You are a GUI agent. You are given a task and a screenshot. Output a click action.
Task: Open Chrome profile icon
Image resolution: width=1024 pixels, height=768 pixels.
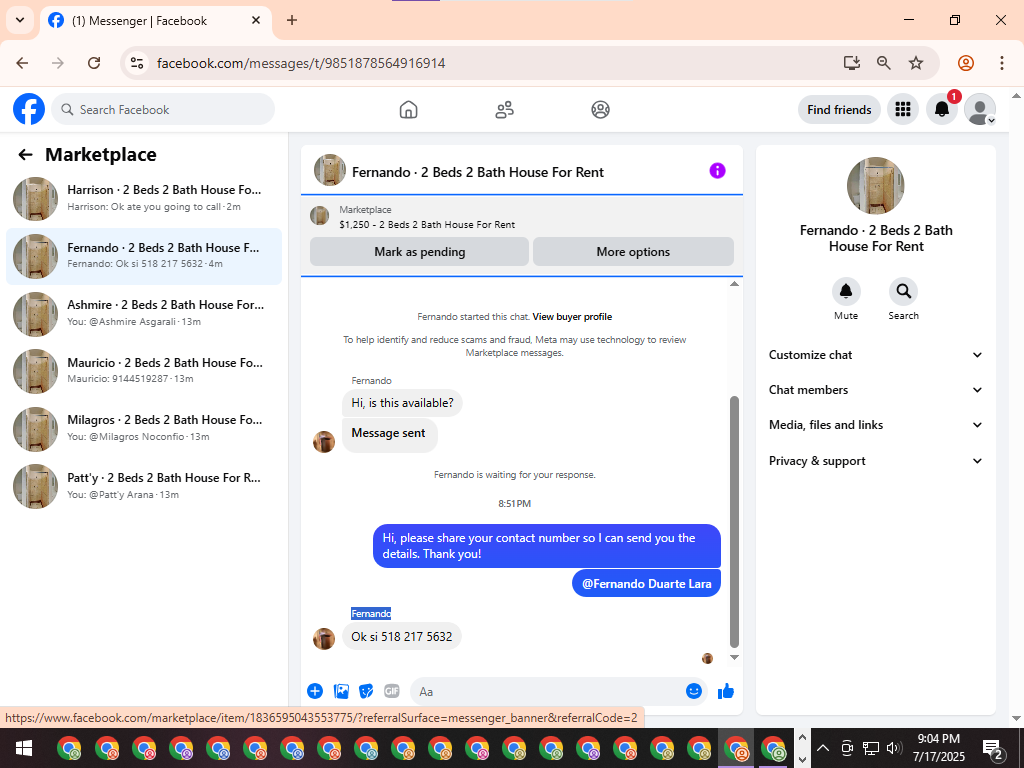click(x=966, y=63)
